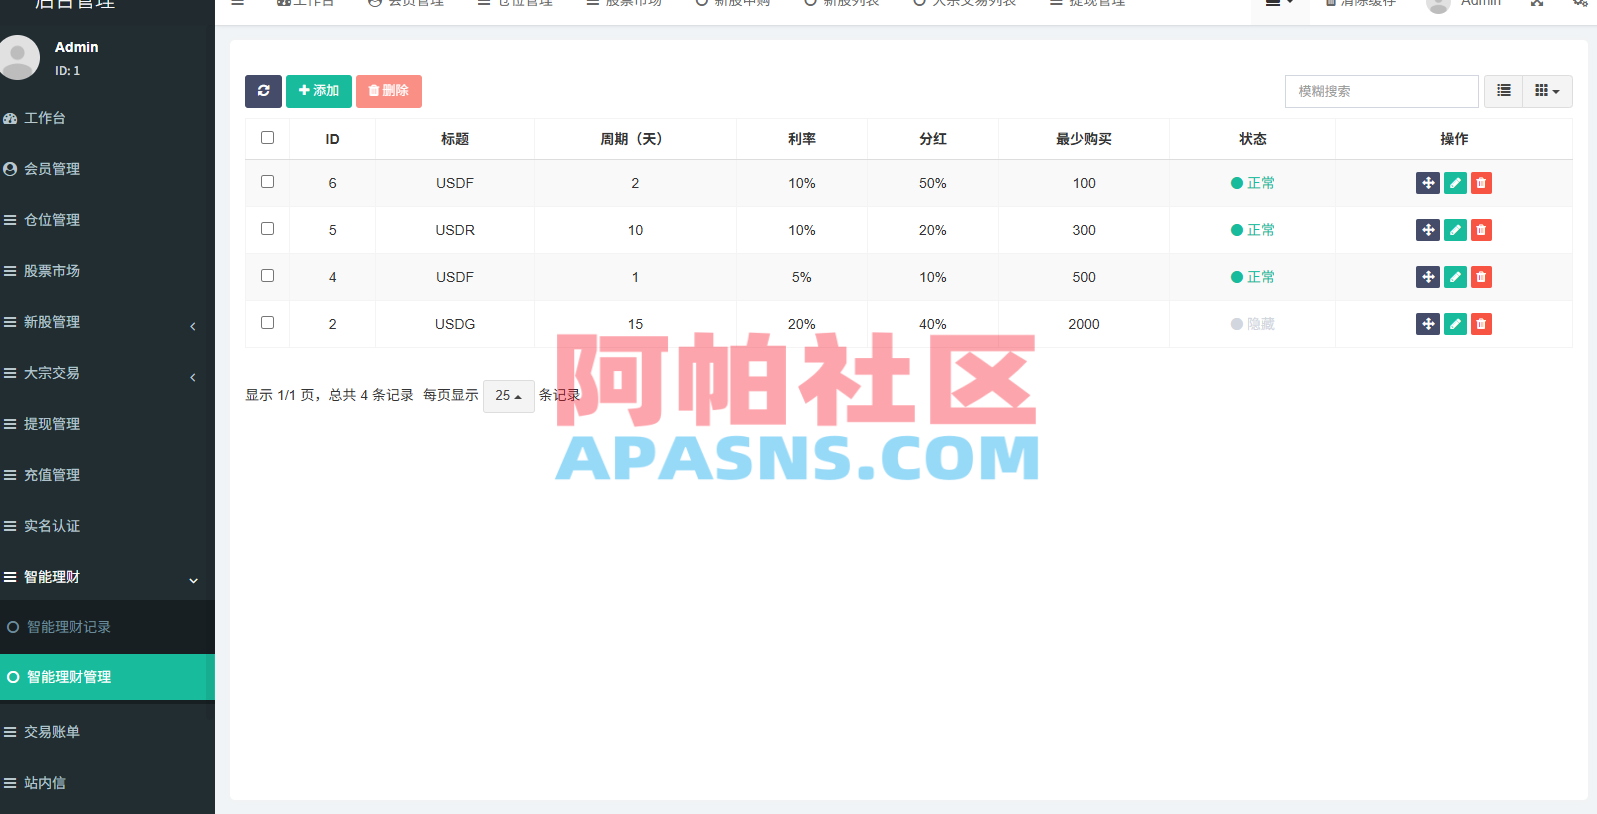Screen dimensions: 1597x814
Task: Edit the USDG record with ID 2
Action: pos(1455,324)
